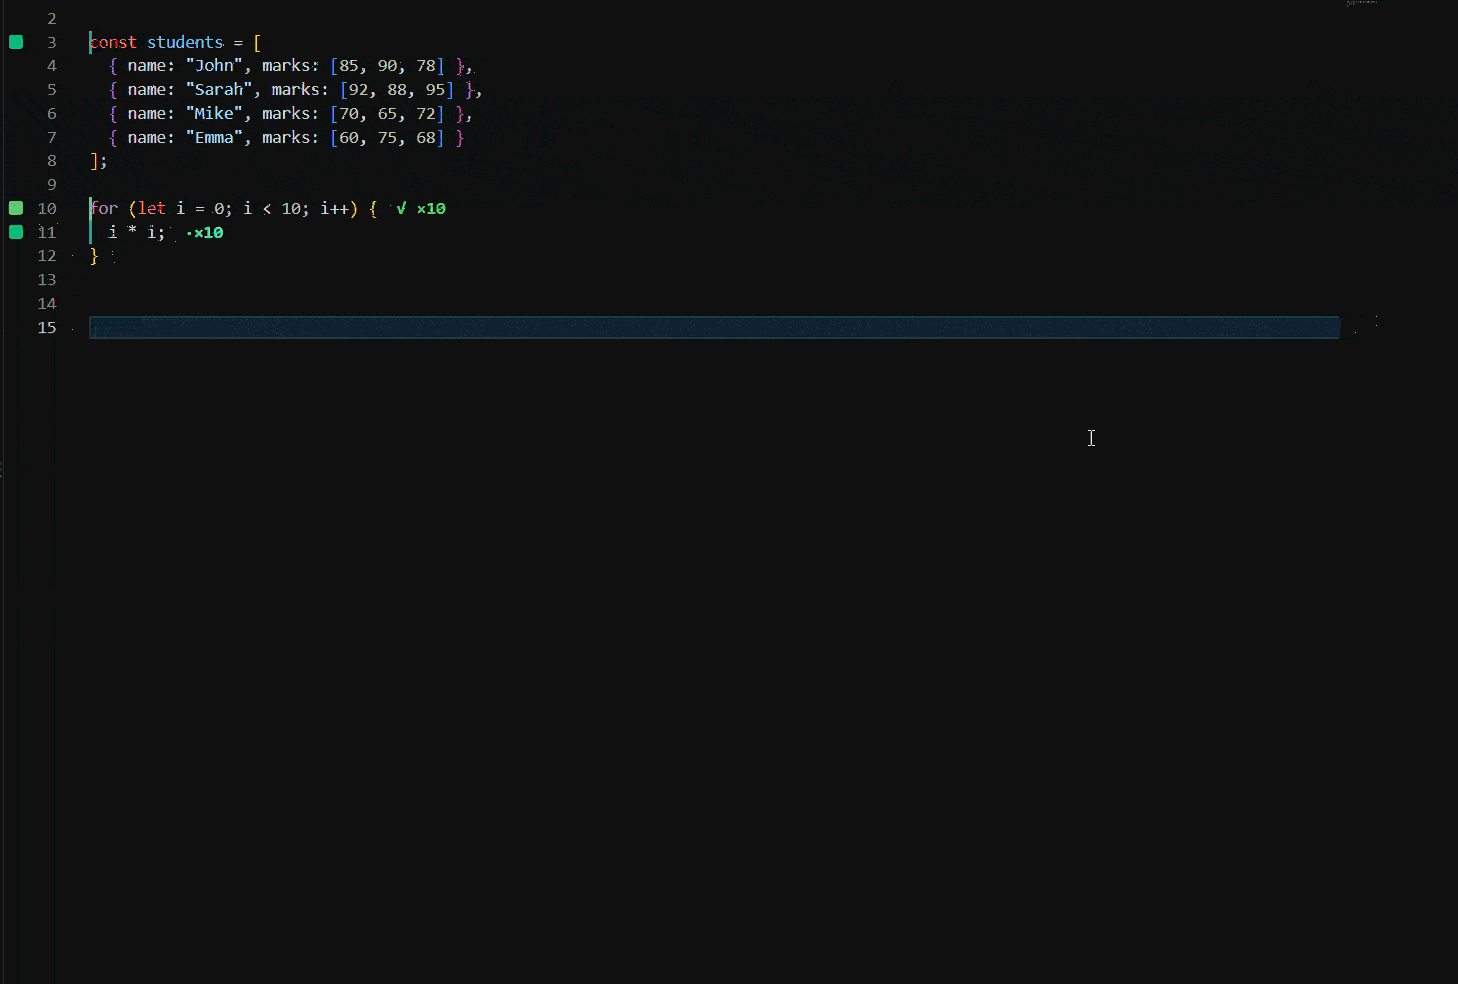
Task: Click the marks array [85, 90, 78]
Action: tap(387, 66)
